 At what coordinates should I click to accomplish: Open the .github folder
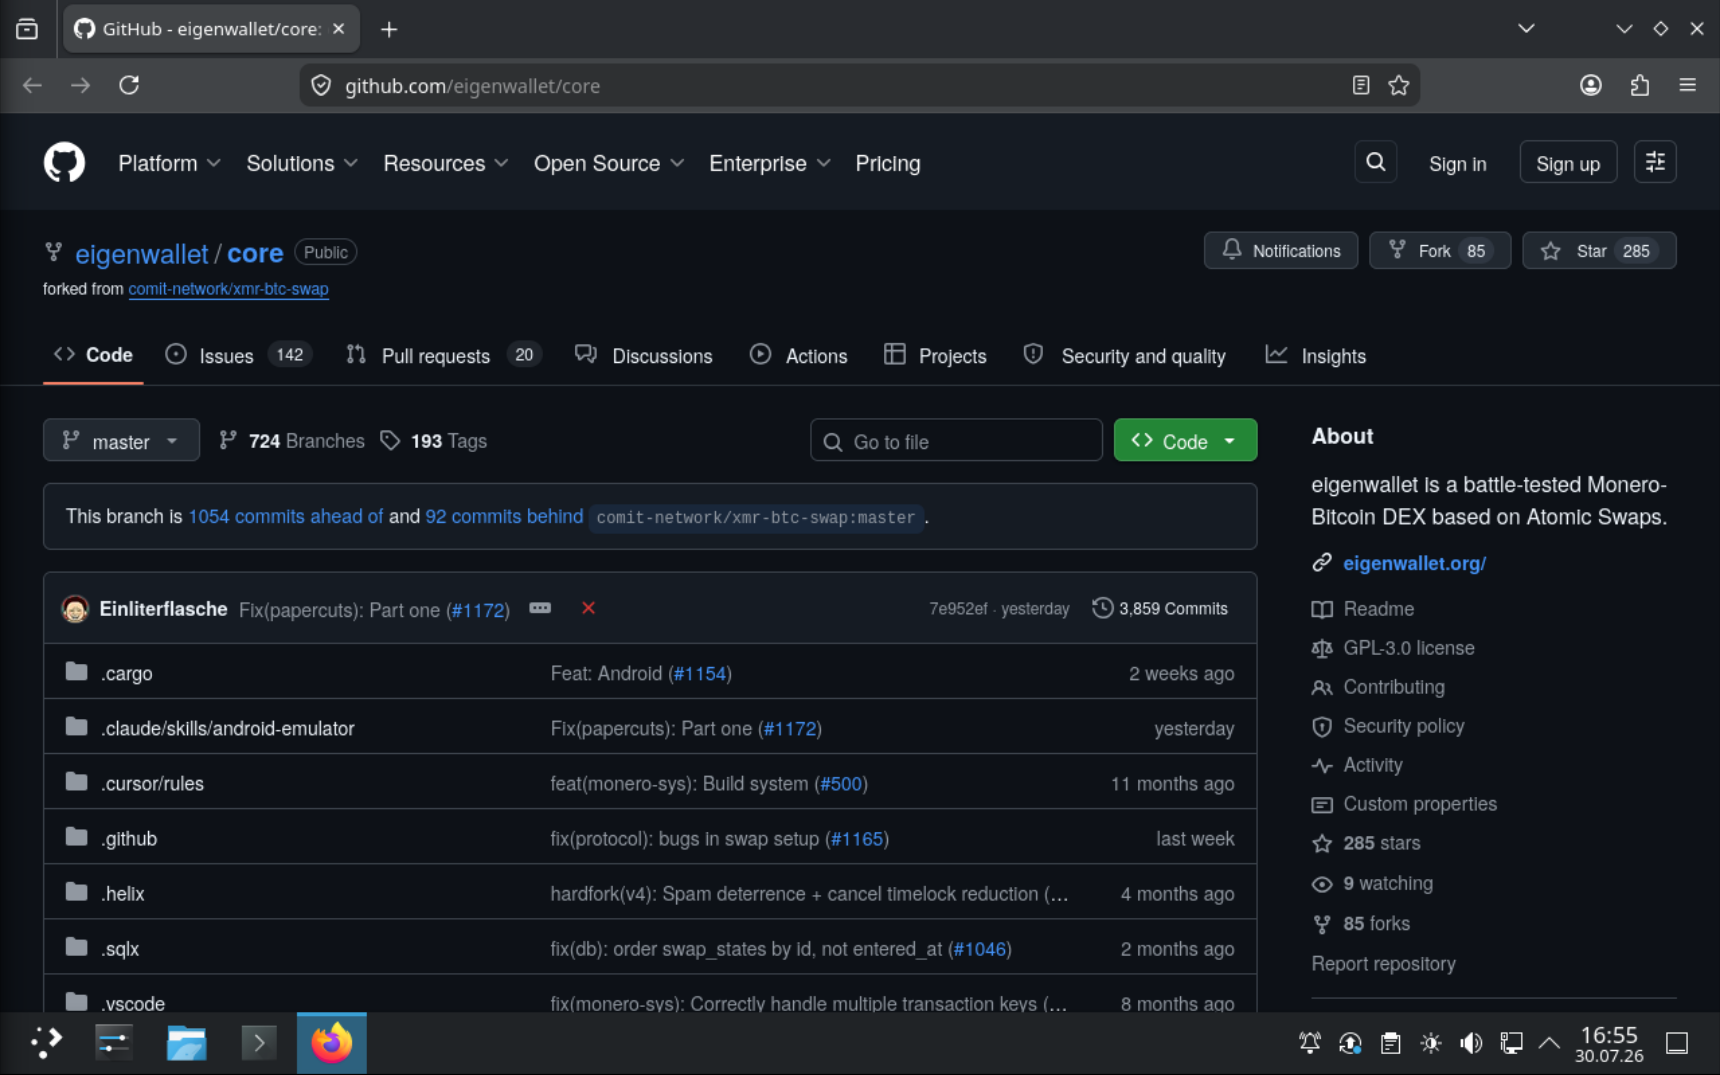point(129,838)
